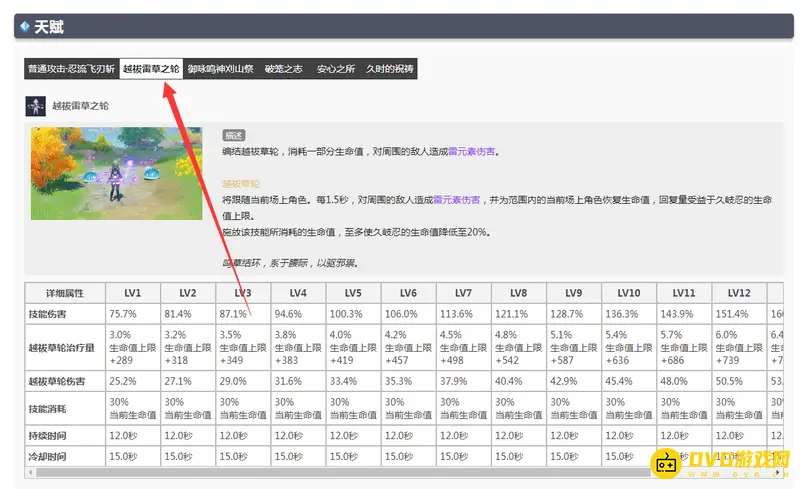Click the 详细属性 table header cell
800x489 pixels.
[64, 293]
